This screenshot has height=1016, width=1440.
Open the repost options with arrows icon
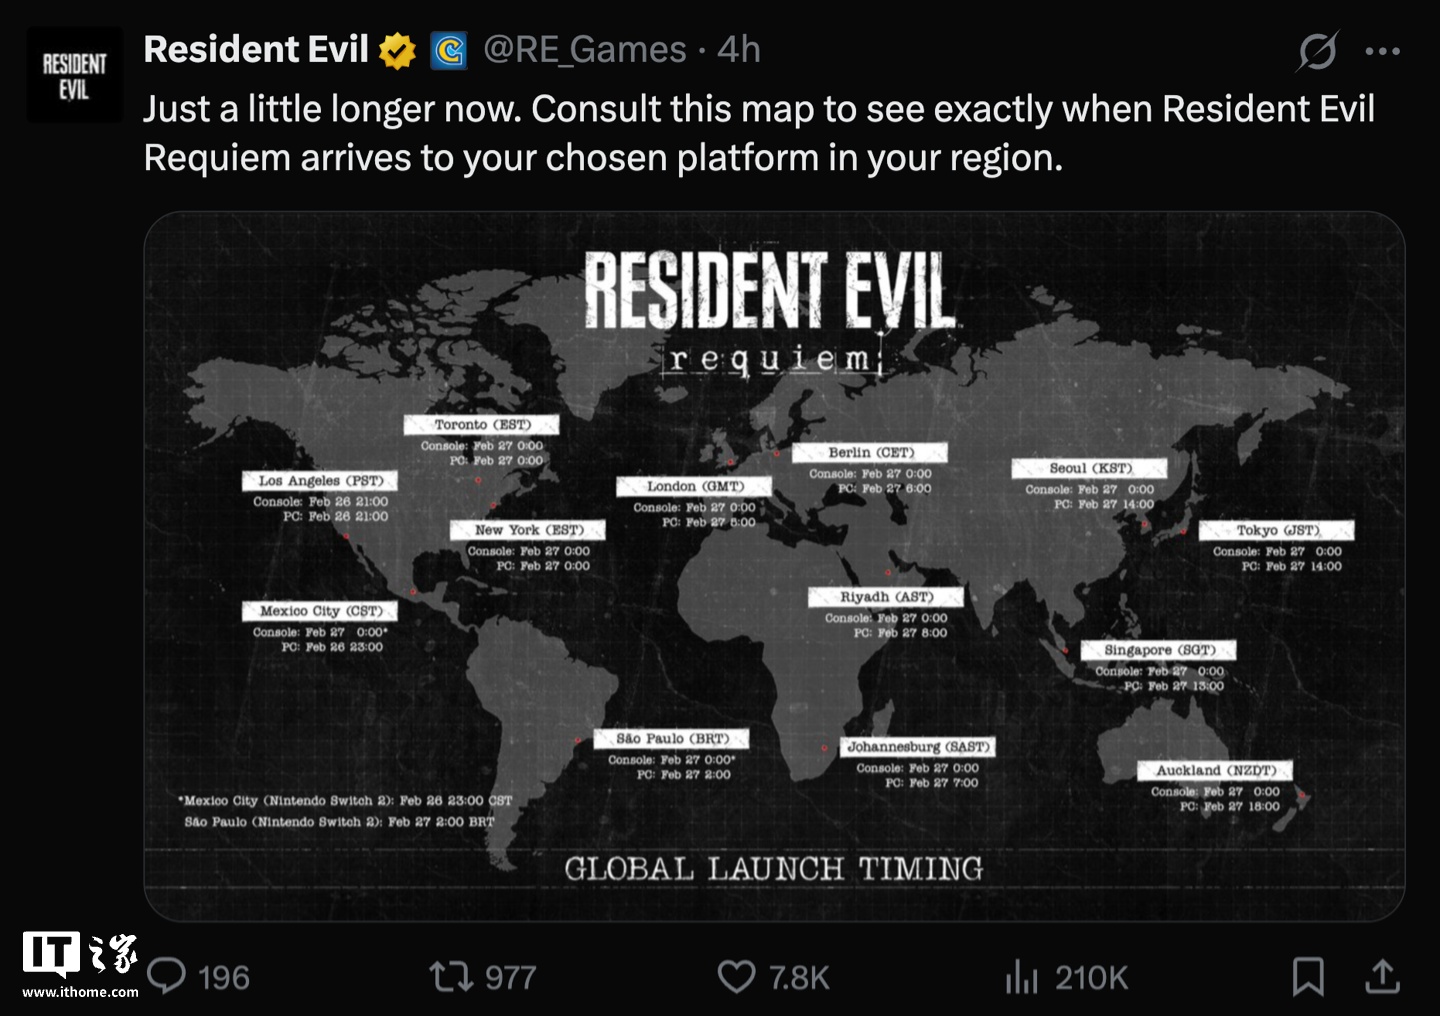coord(450,976)
